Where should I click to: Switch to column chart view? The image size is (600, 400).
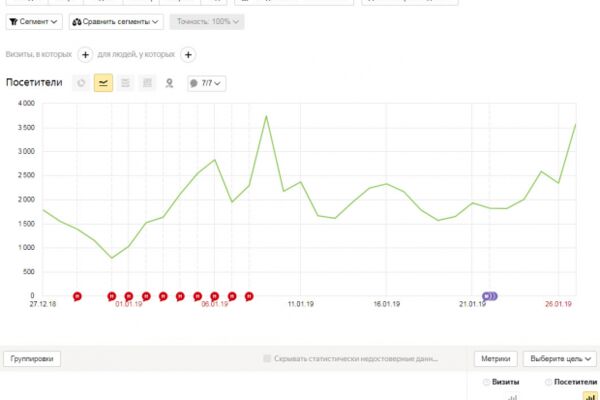coord(147,83)
